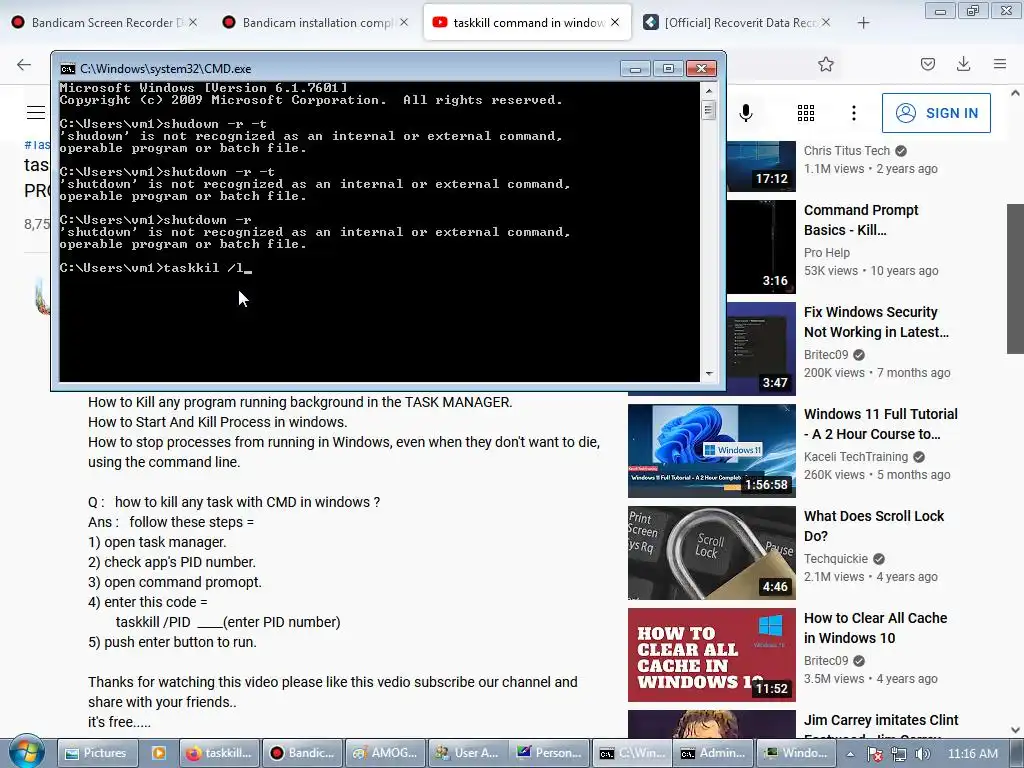Screen dimensions: 1024x768
Task: Click the volume speaker tray icon
Action: click(x=922, y=754)
